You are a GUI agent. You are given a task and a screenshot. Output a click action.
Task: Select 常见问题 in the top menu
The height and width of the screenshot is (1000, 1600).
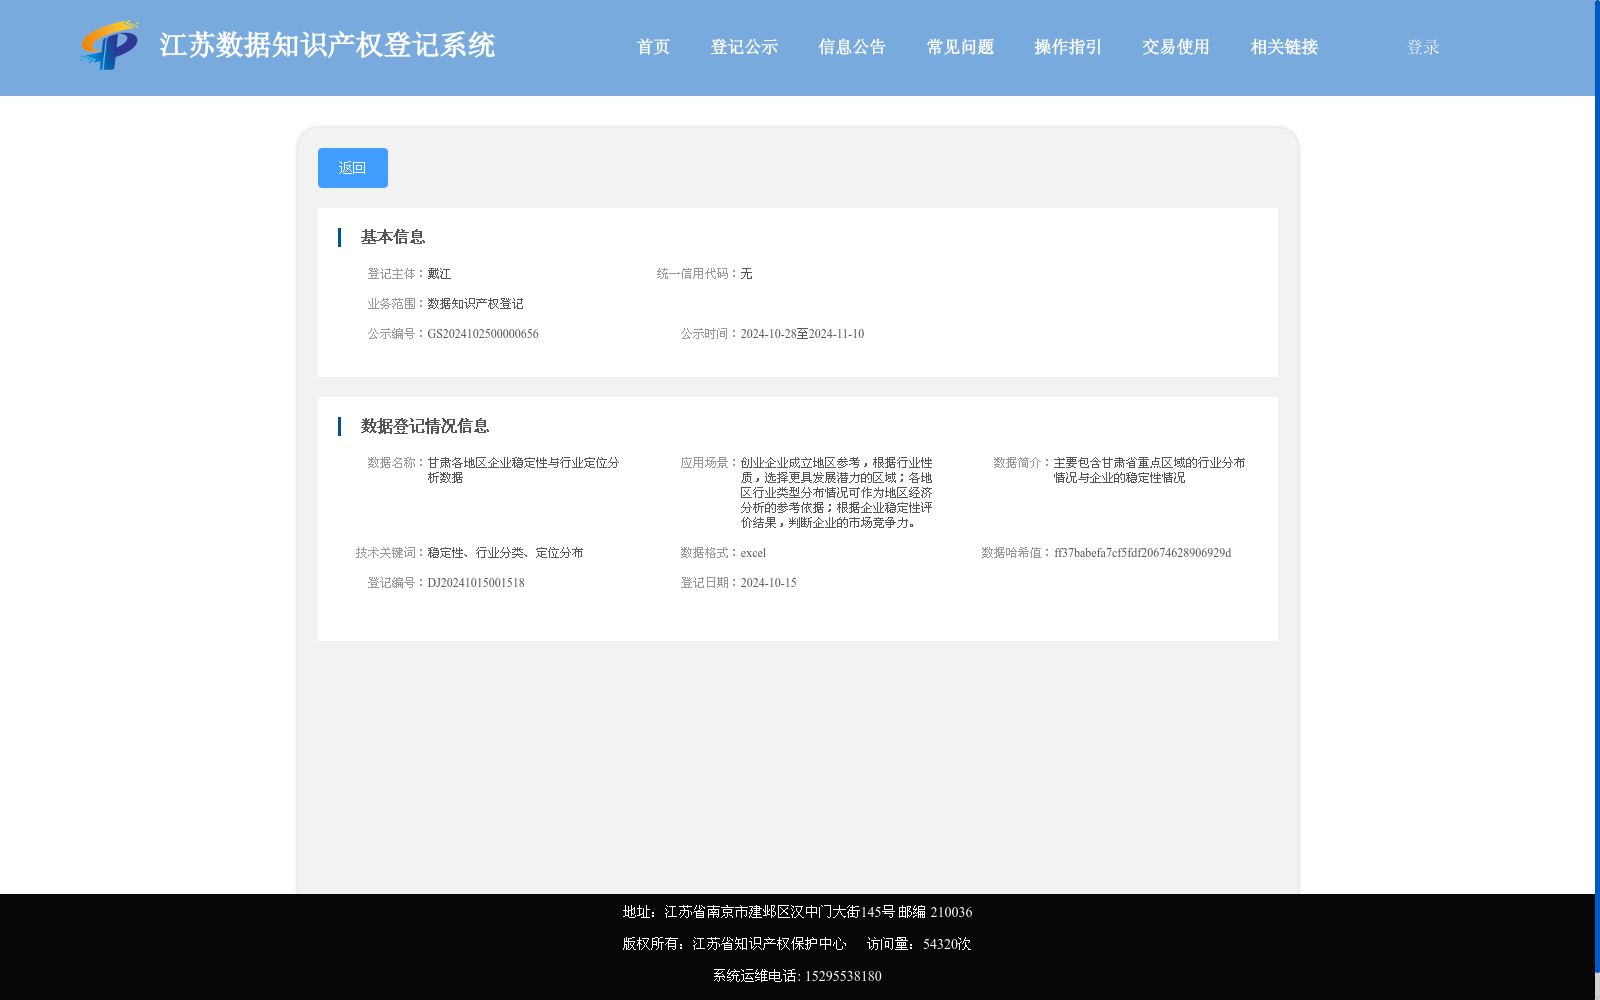pos(960,47)
